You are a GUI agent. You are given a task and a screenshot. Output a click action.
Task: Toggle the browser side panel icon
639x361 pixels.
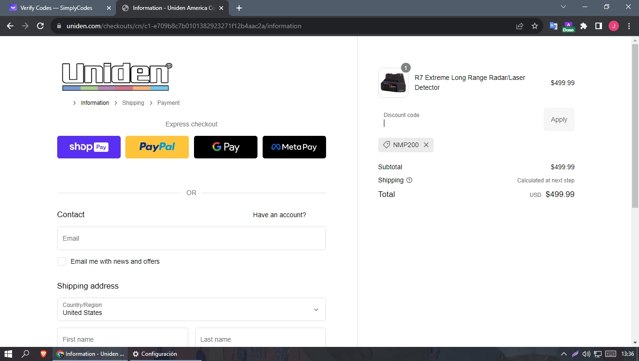[598, 26]
